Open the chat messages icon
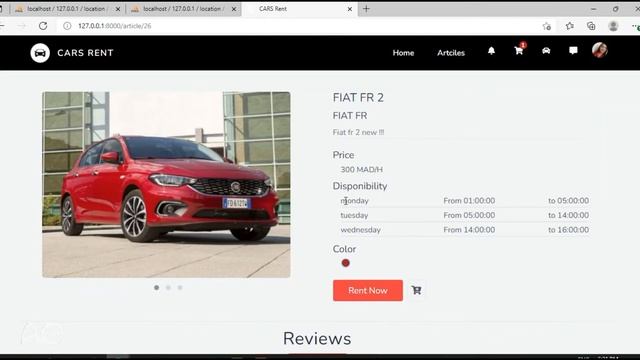Image resolution: width=640 pixels, height=360 pixels. tap(573, 51)
